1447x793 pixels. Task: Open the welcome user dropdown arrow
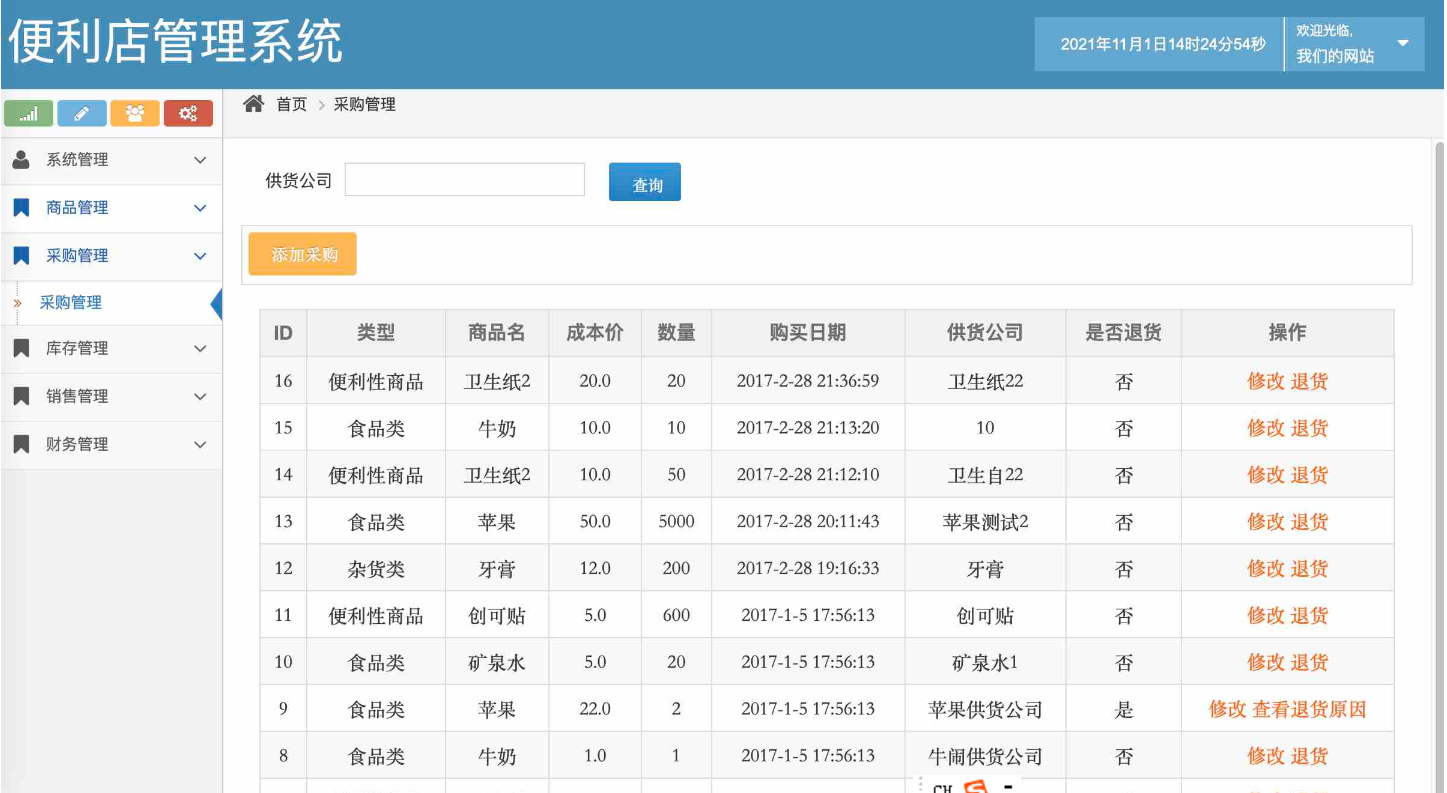pos(1403,44)
